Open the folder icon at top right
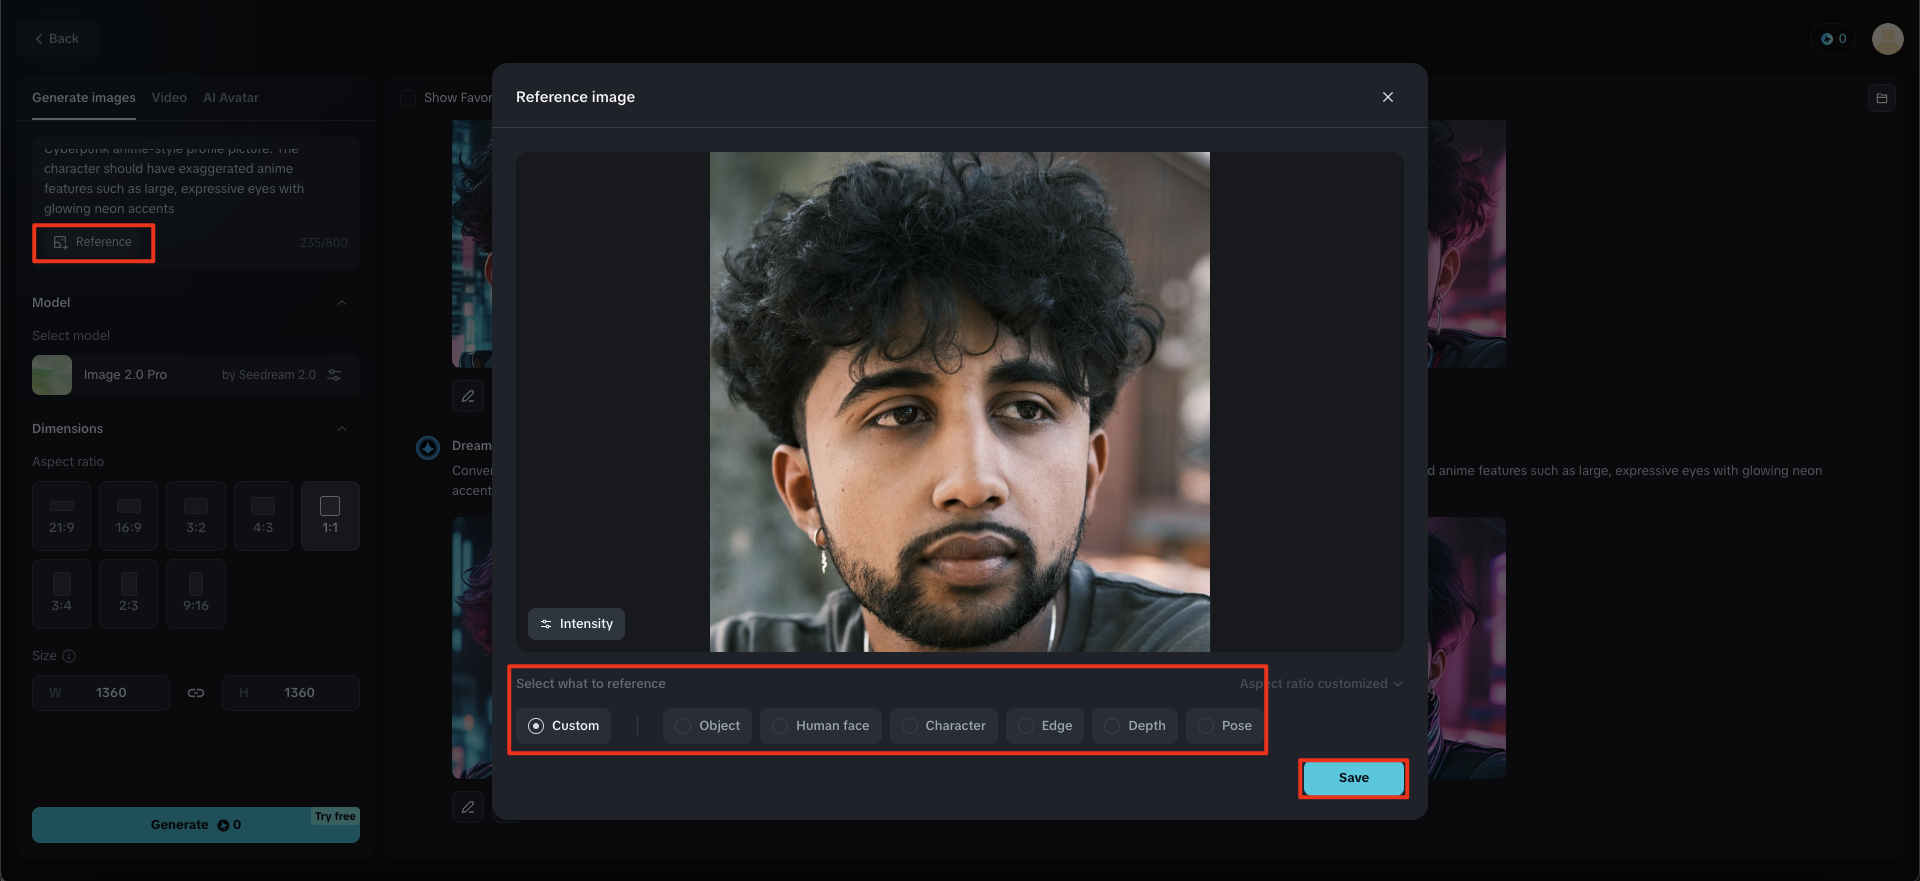Viewport: 1920px width, 881px height. tap(1881, 98)
